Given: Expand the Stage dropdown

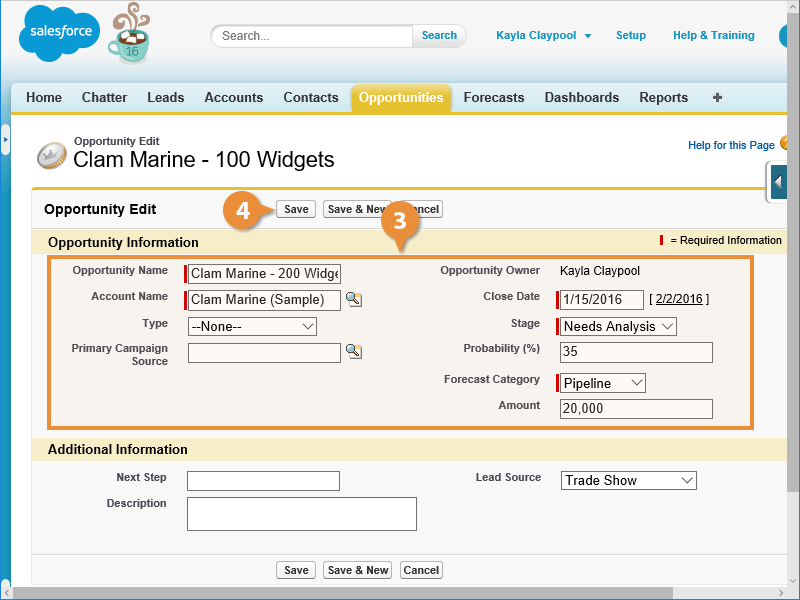Looking at the screenshot, I should pyautogui.click(x=618, y=326).
